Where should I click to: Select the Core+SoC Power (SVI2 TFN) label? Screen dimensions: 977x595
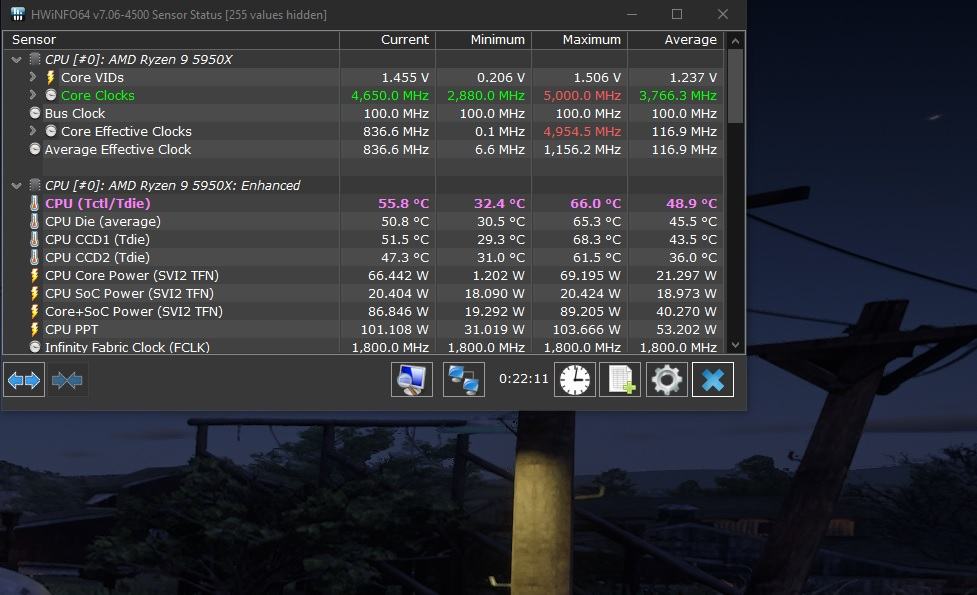(x=133, y=312)
